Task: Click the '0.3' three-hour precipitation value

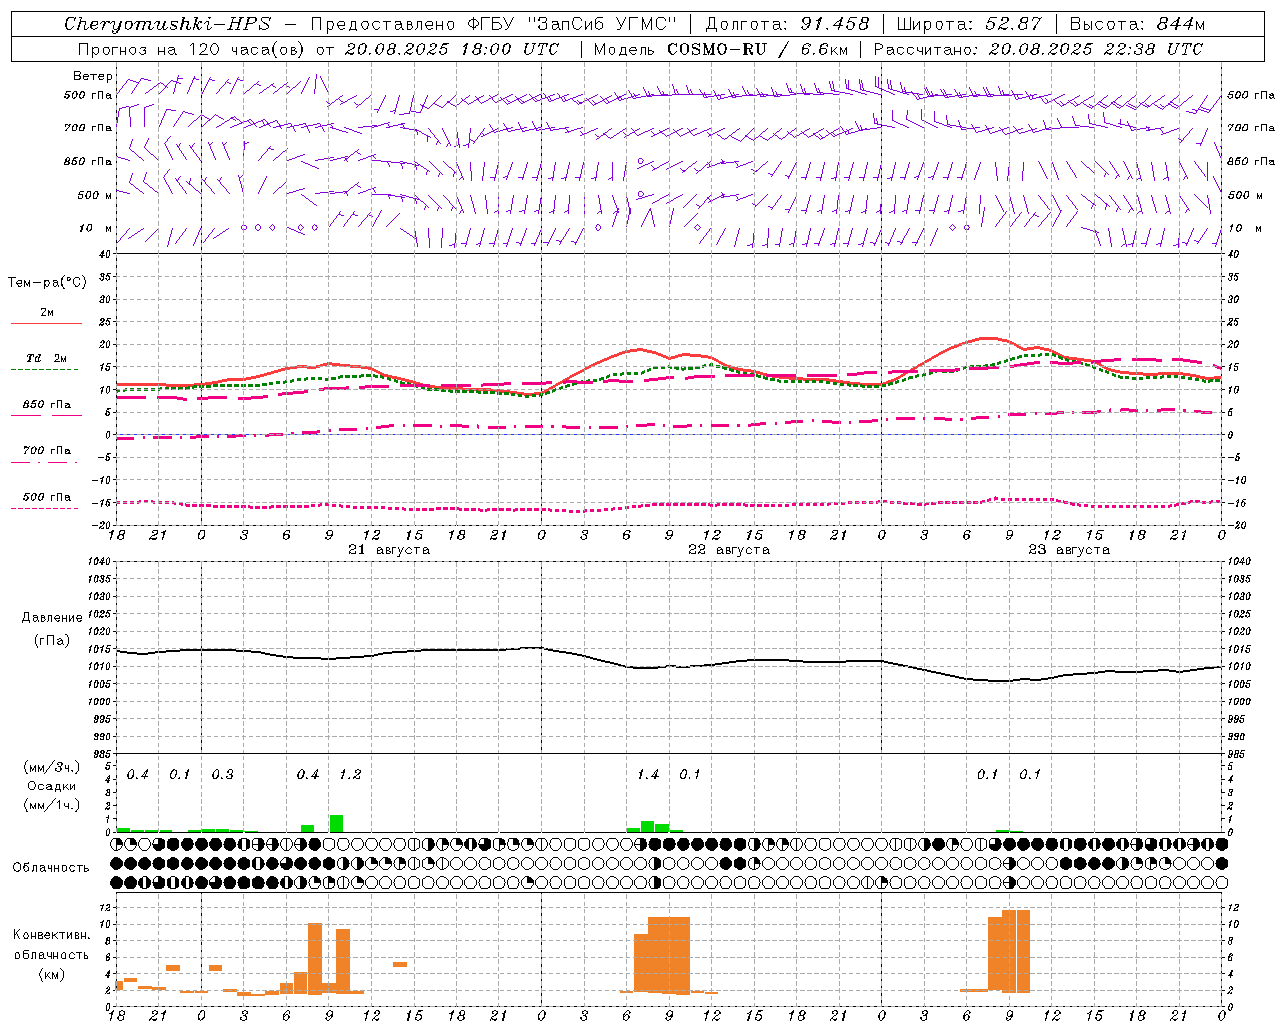Action: (x=222, y=775)
